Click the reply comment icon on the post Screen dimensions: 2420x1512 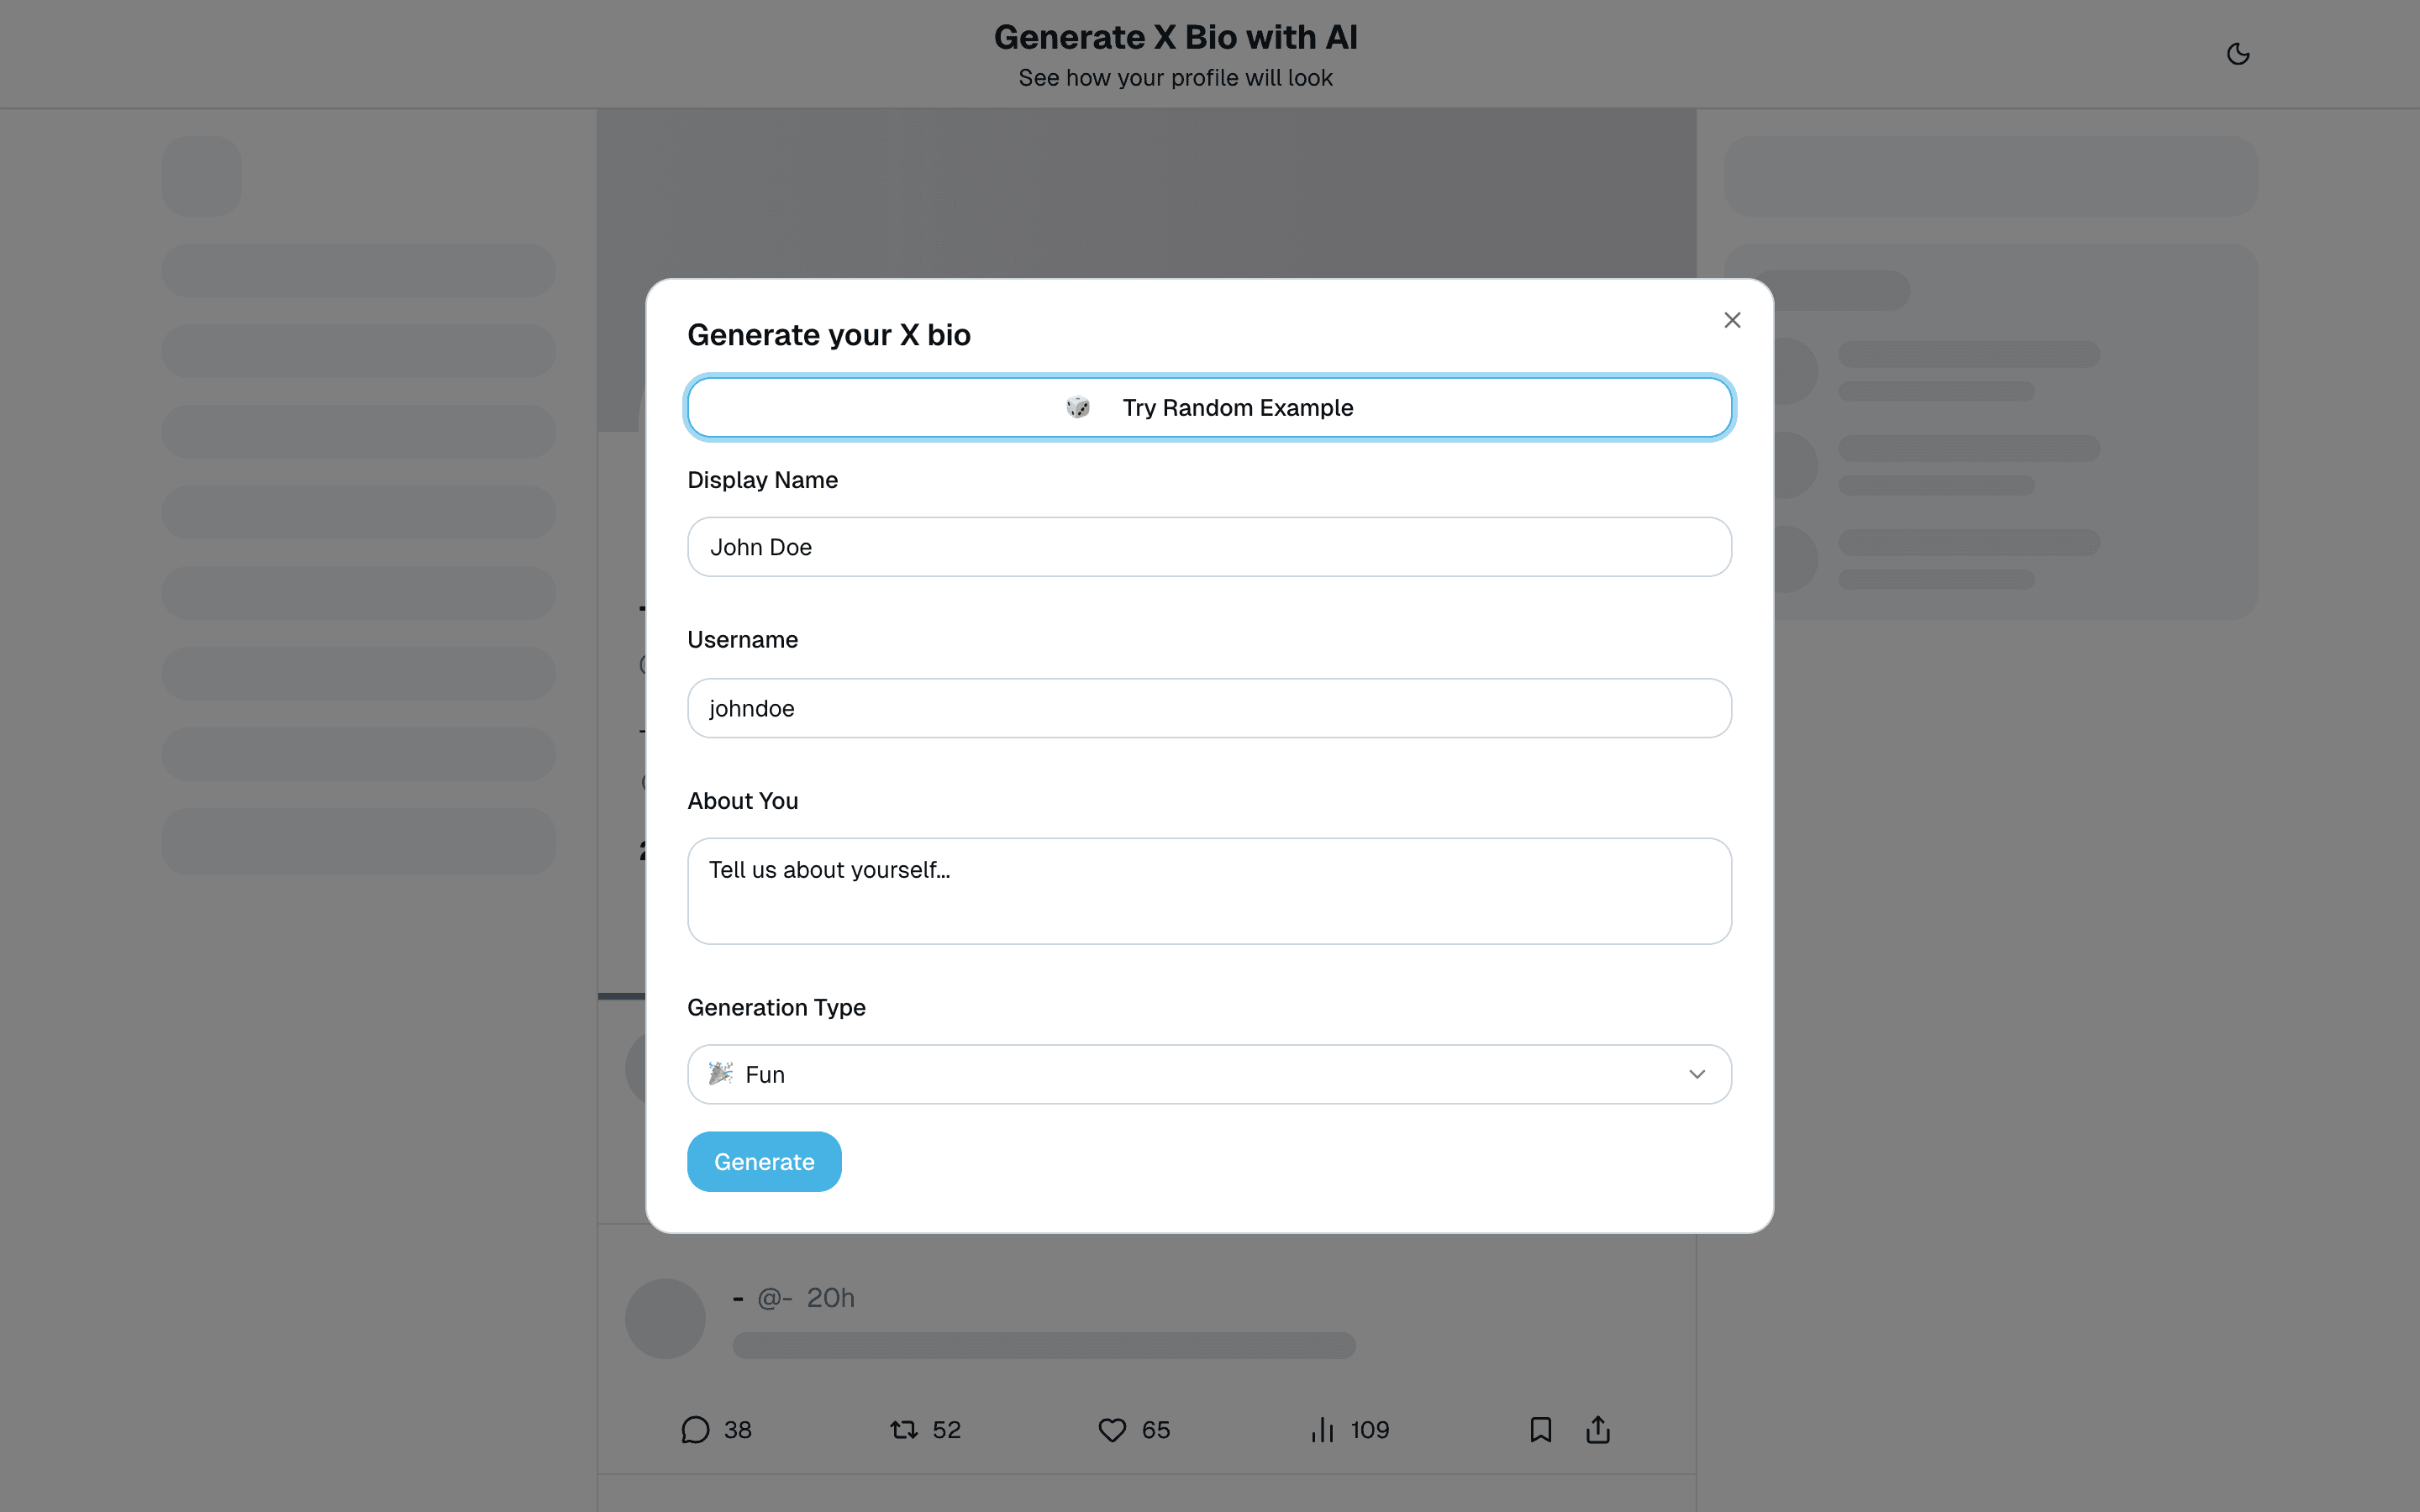tap(695, 1430)
